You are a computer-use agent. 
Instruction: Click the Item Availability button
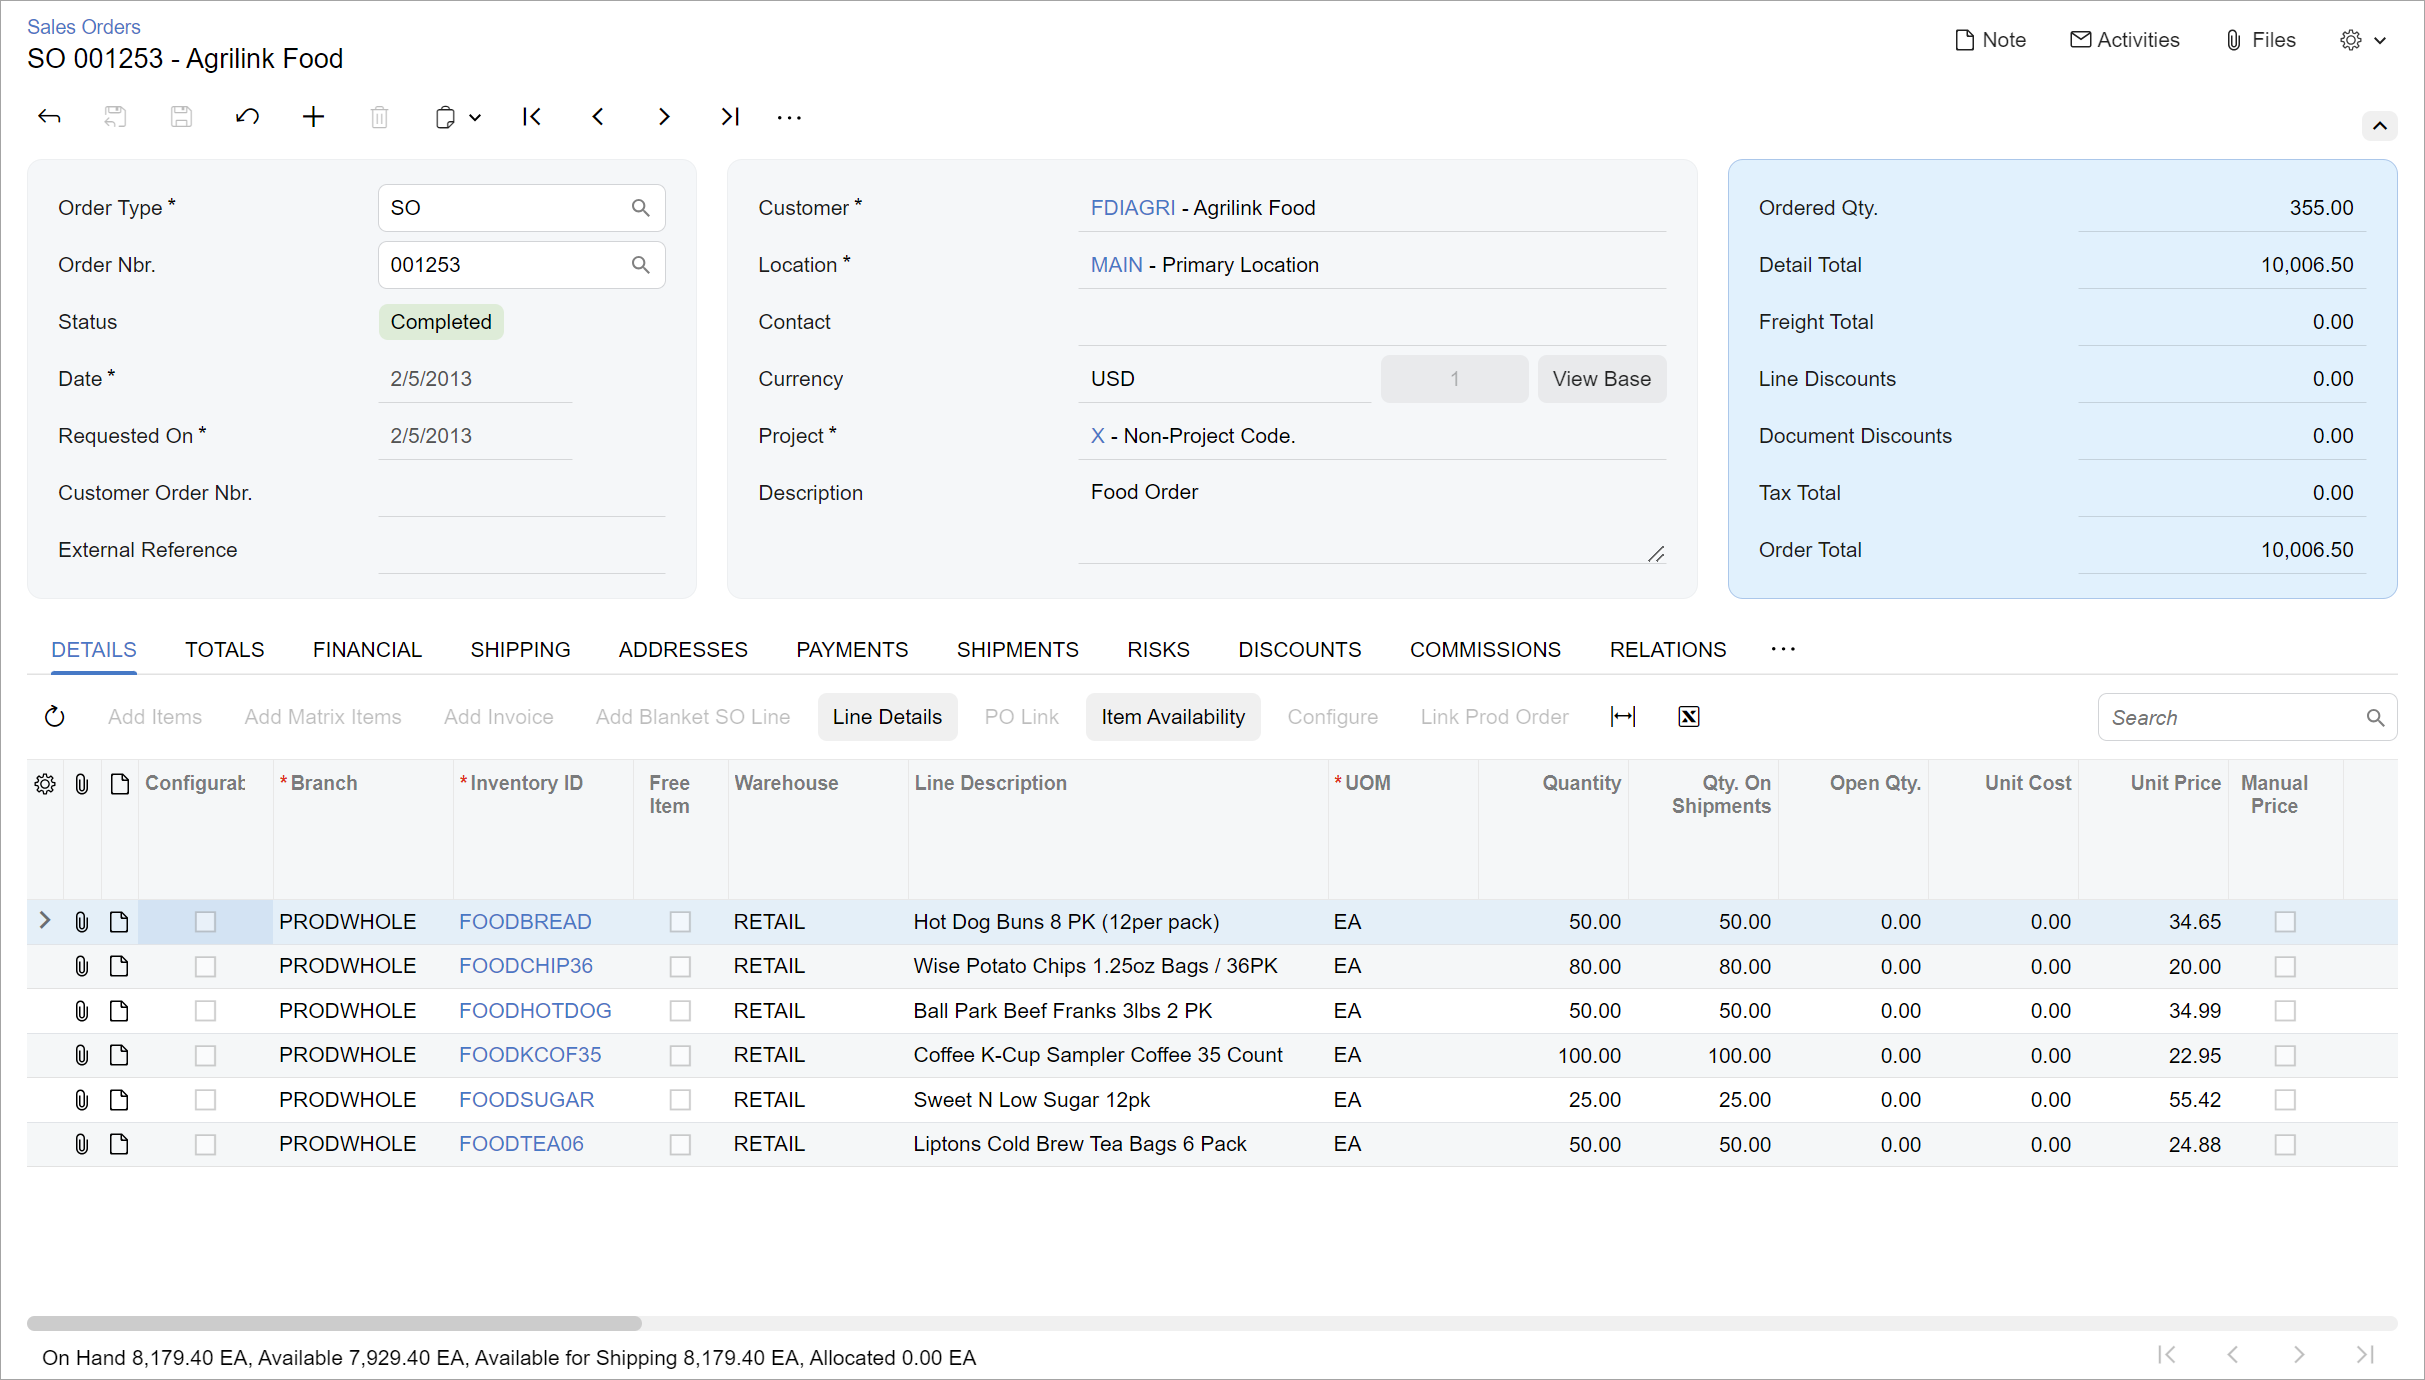[x=1172, y=717]
